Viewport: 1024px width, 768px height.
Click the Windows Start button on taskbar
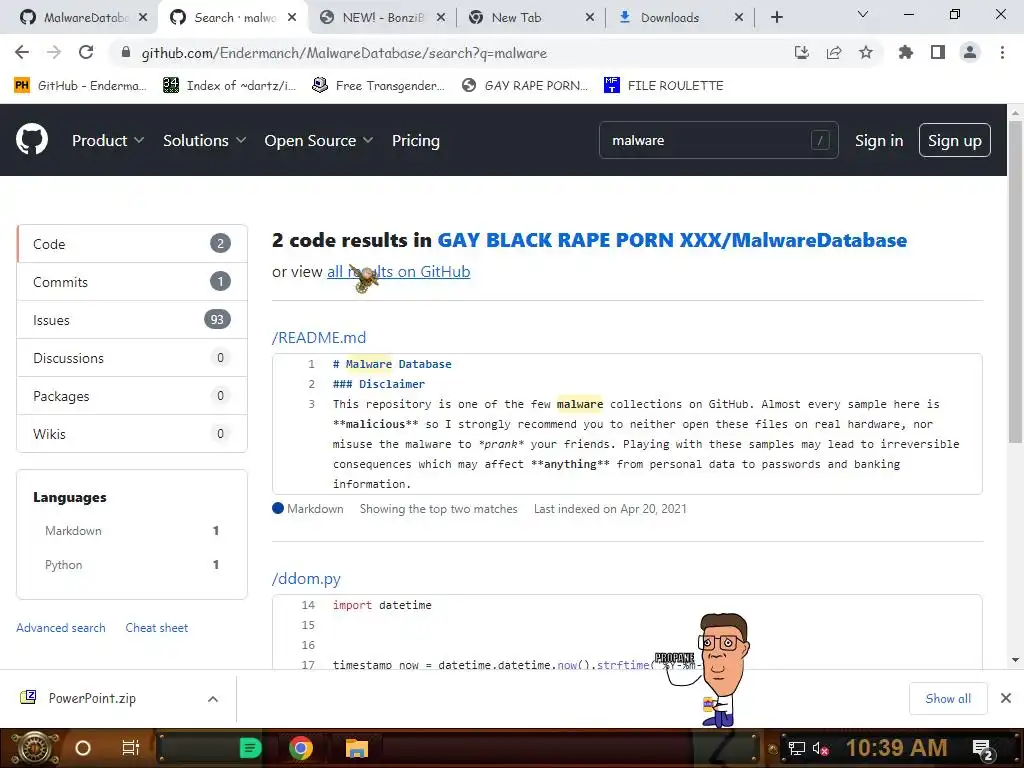[x=34, y=748]
